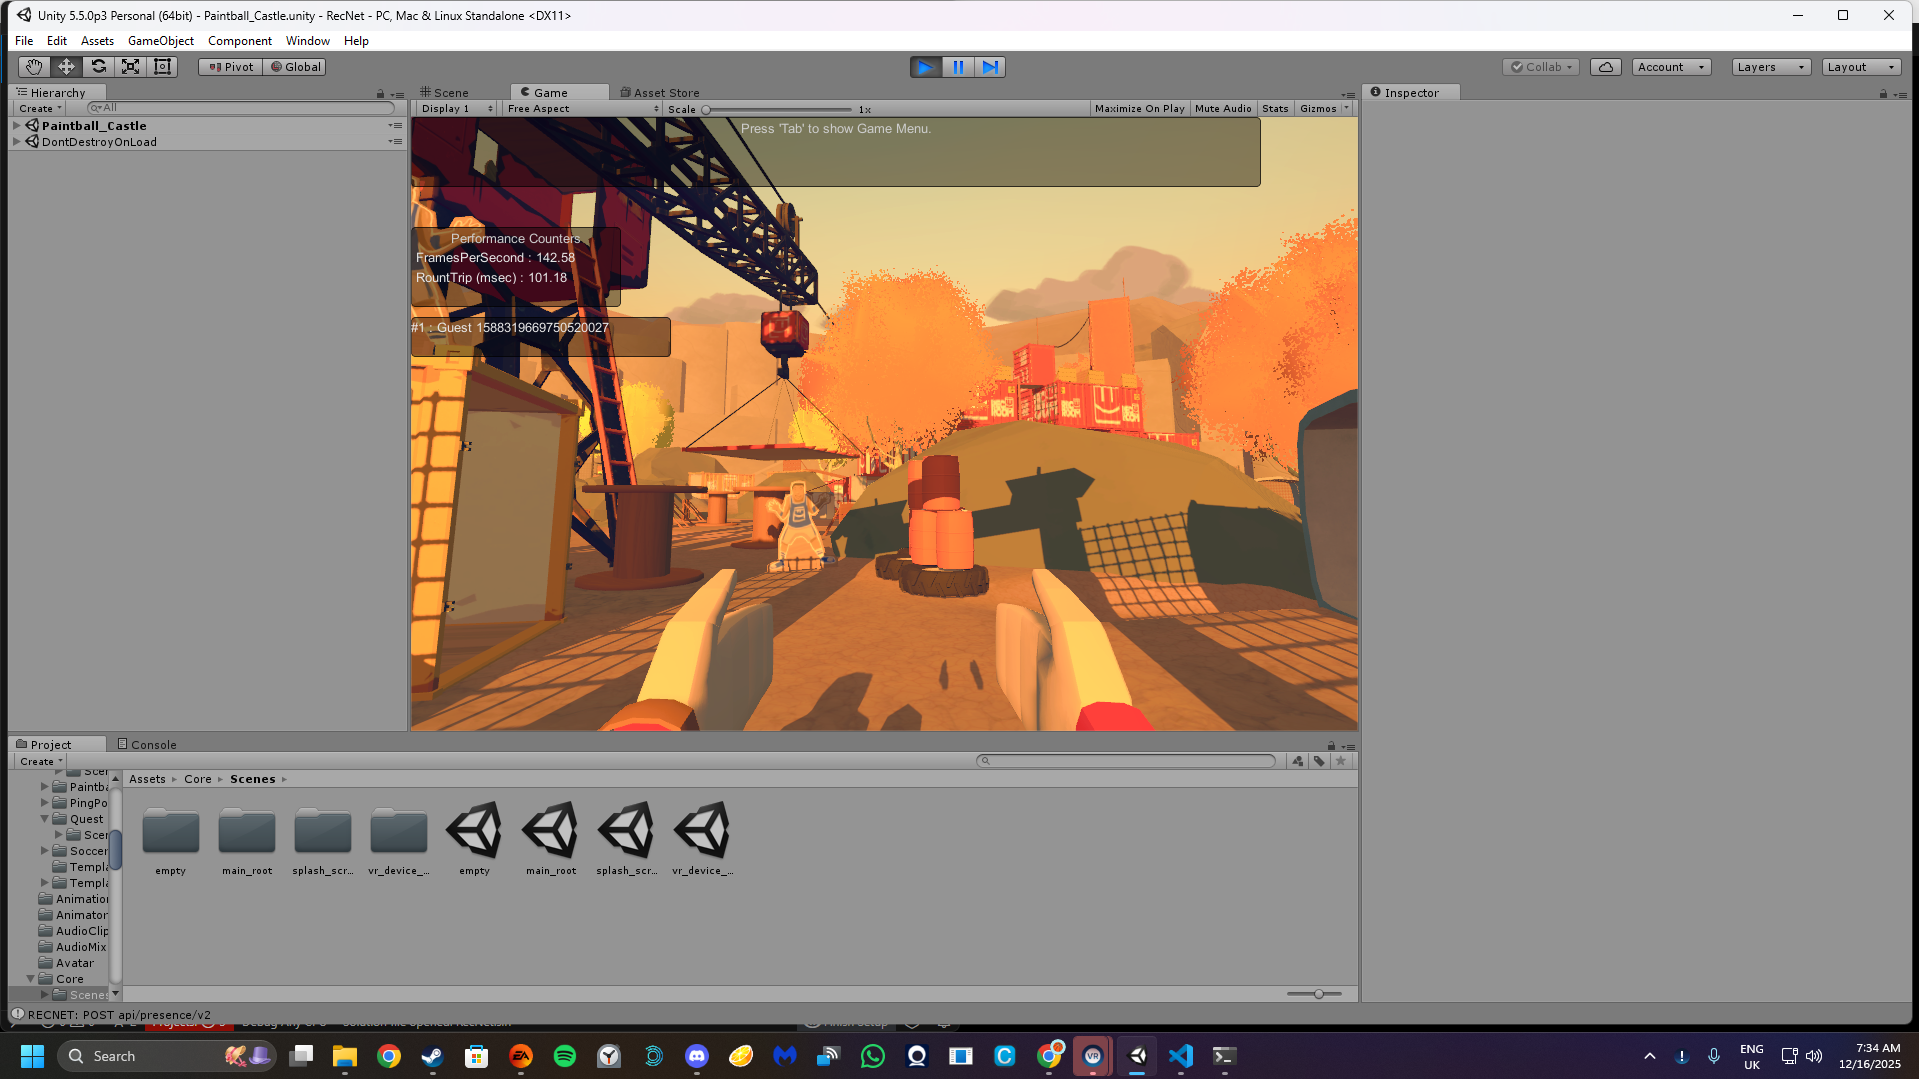Screen dimensions: 1919x1079
Task: Open the GameObject menu
Action: tap(161, 41)
